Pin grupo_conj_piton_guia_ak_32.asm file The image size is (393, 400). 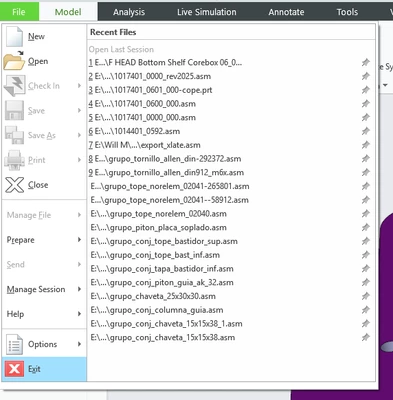pos(366,282)
